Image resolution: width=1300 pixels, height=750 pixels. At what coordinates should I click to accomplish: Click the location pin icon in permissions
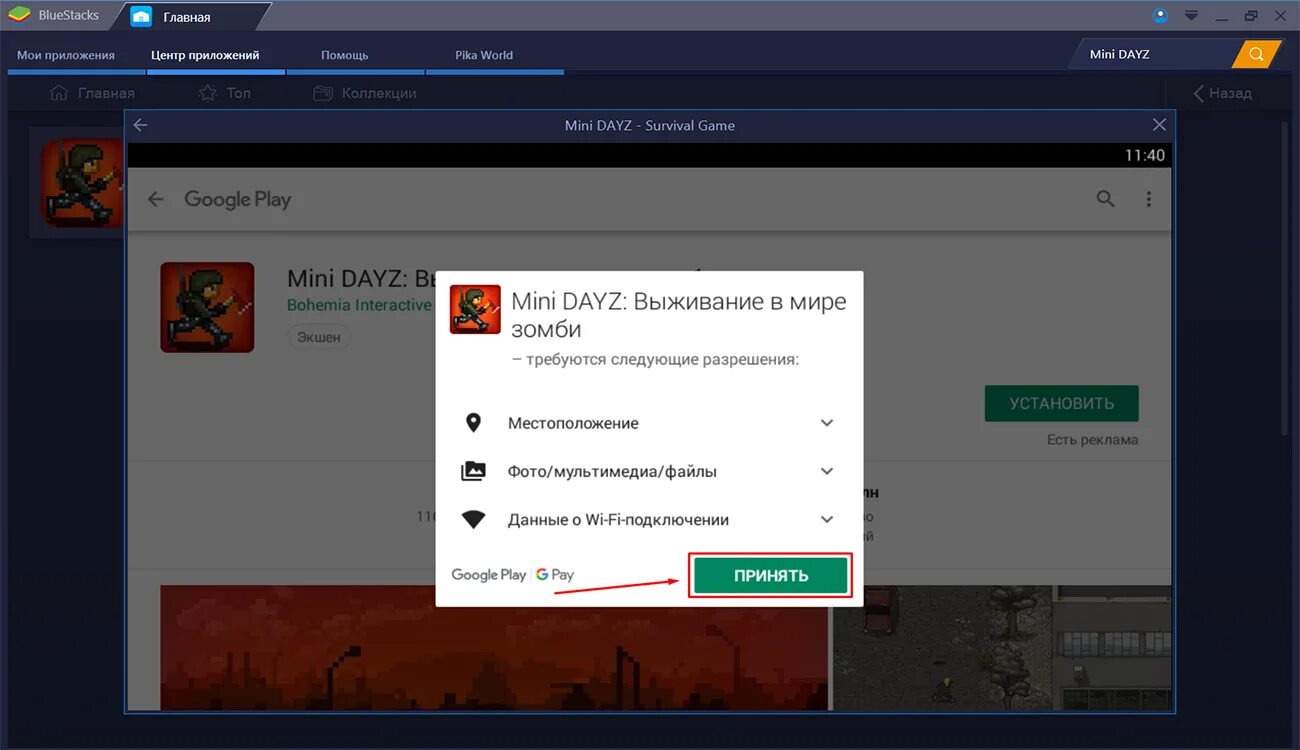(473, 423)
